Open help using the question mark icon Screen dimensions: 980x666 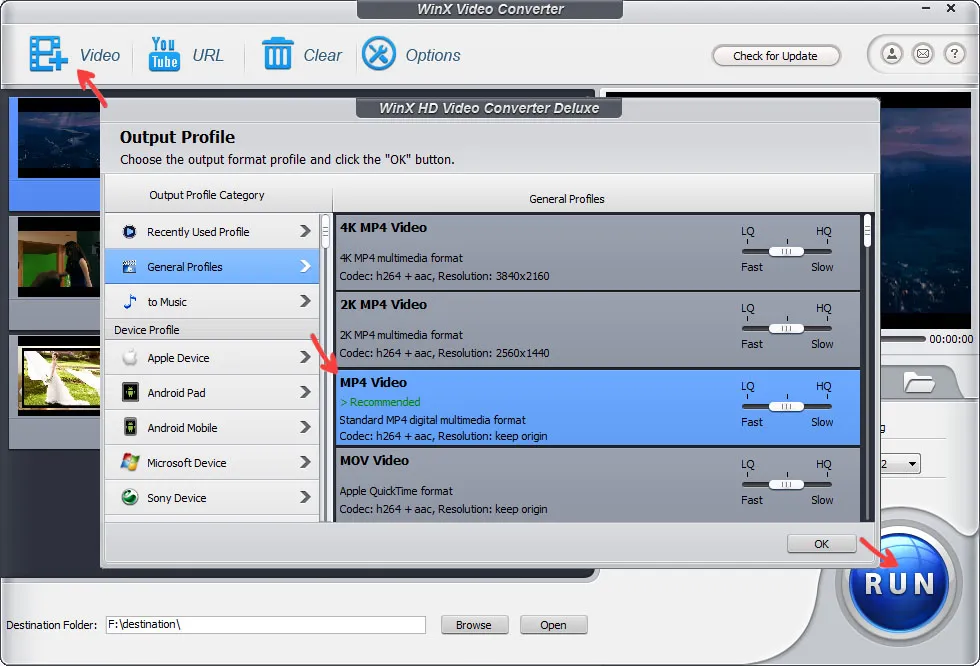(955, 54)
